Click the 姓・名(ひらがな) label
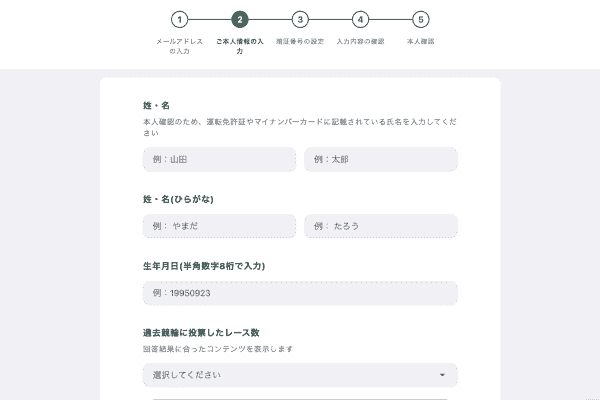The height and width of the screenshot is (400, 600). pos(178,199)
